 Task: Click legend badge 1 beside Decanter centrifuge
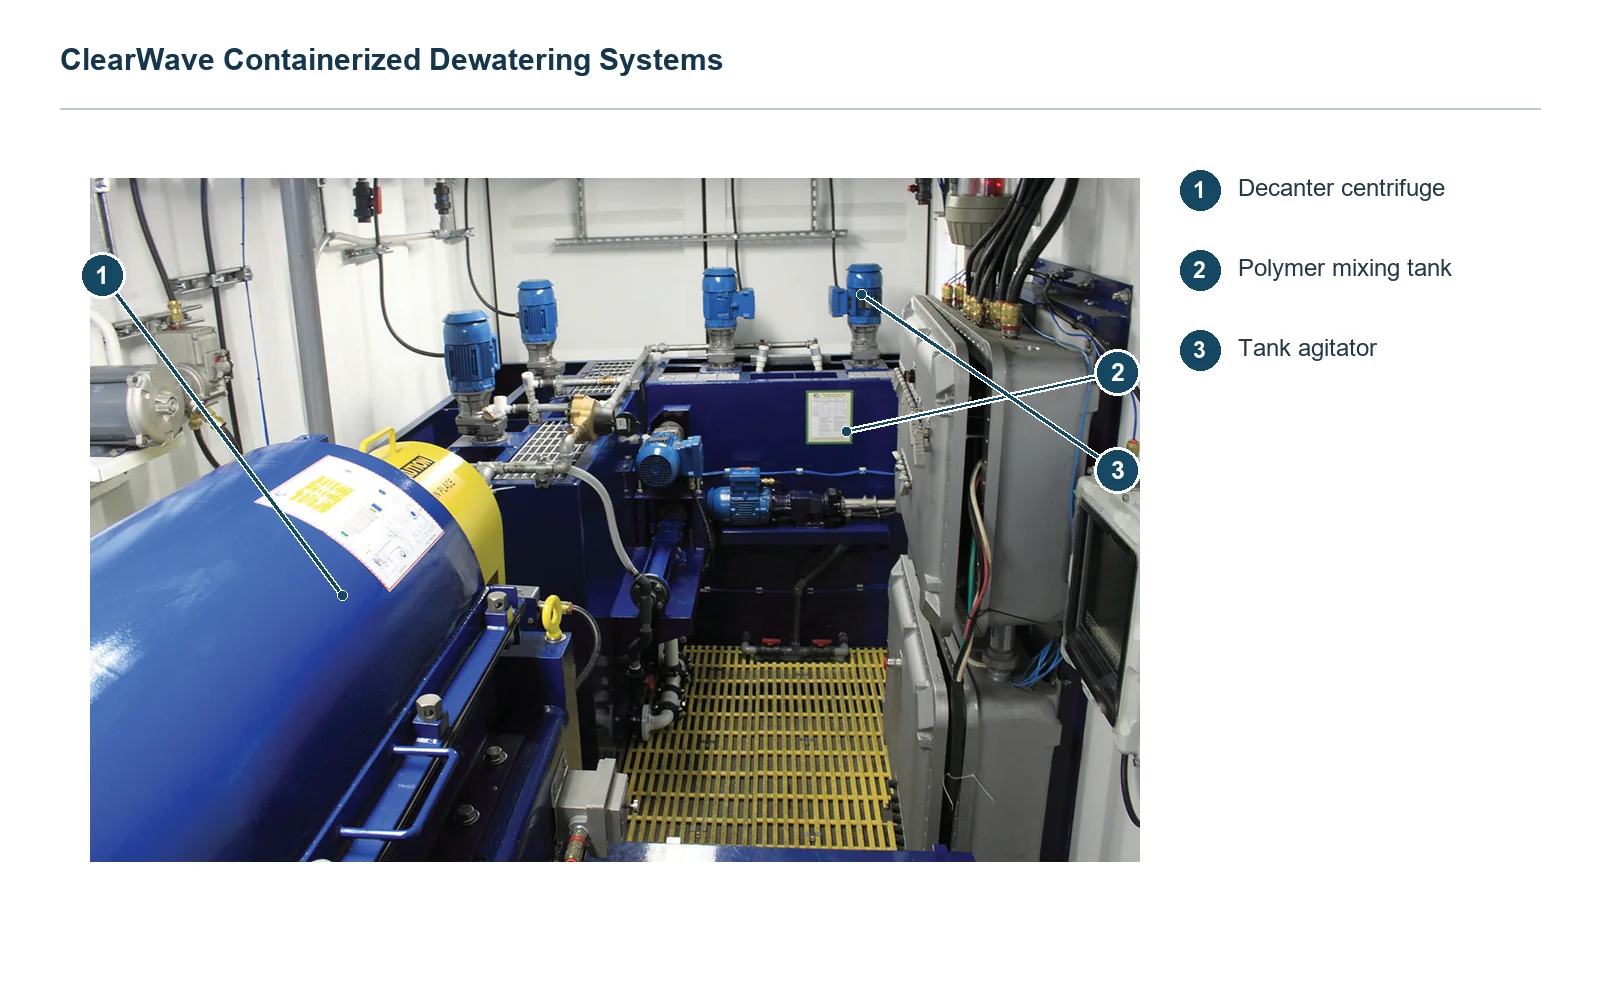pyautogui.click(x=1199, y=190)
